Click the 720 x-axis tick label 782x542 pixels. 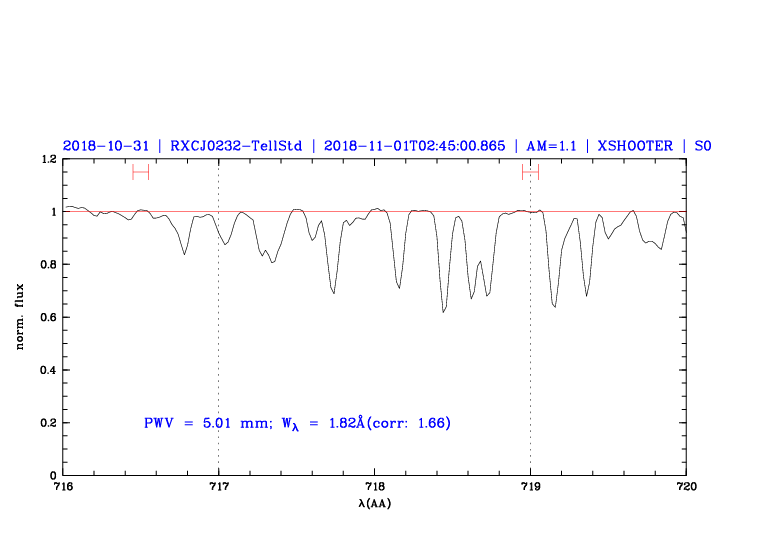pyautogui.click(x=686, y=487)
